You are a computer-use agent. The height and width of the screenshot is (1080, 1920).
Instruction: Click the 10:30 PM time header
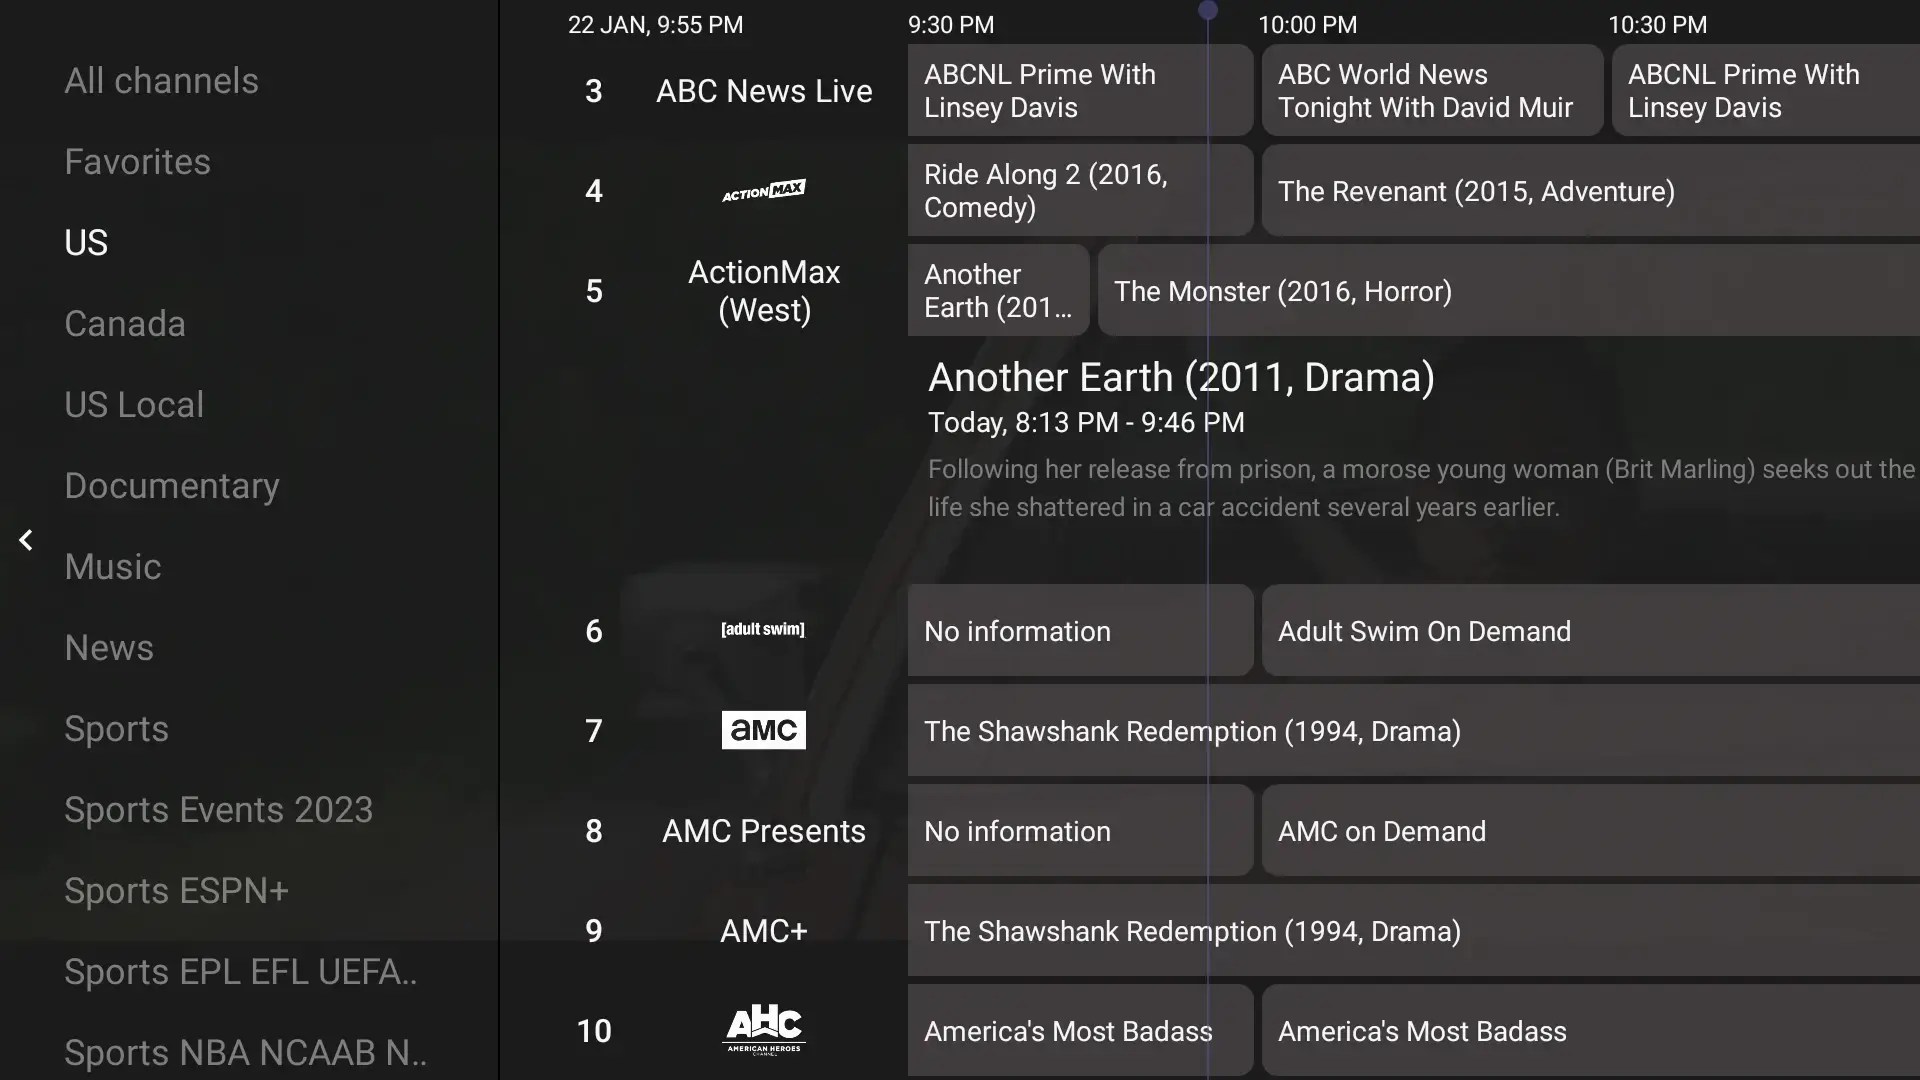click(x=1657, y=25)
